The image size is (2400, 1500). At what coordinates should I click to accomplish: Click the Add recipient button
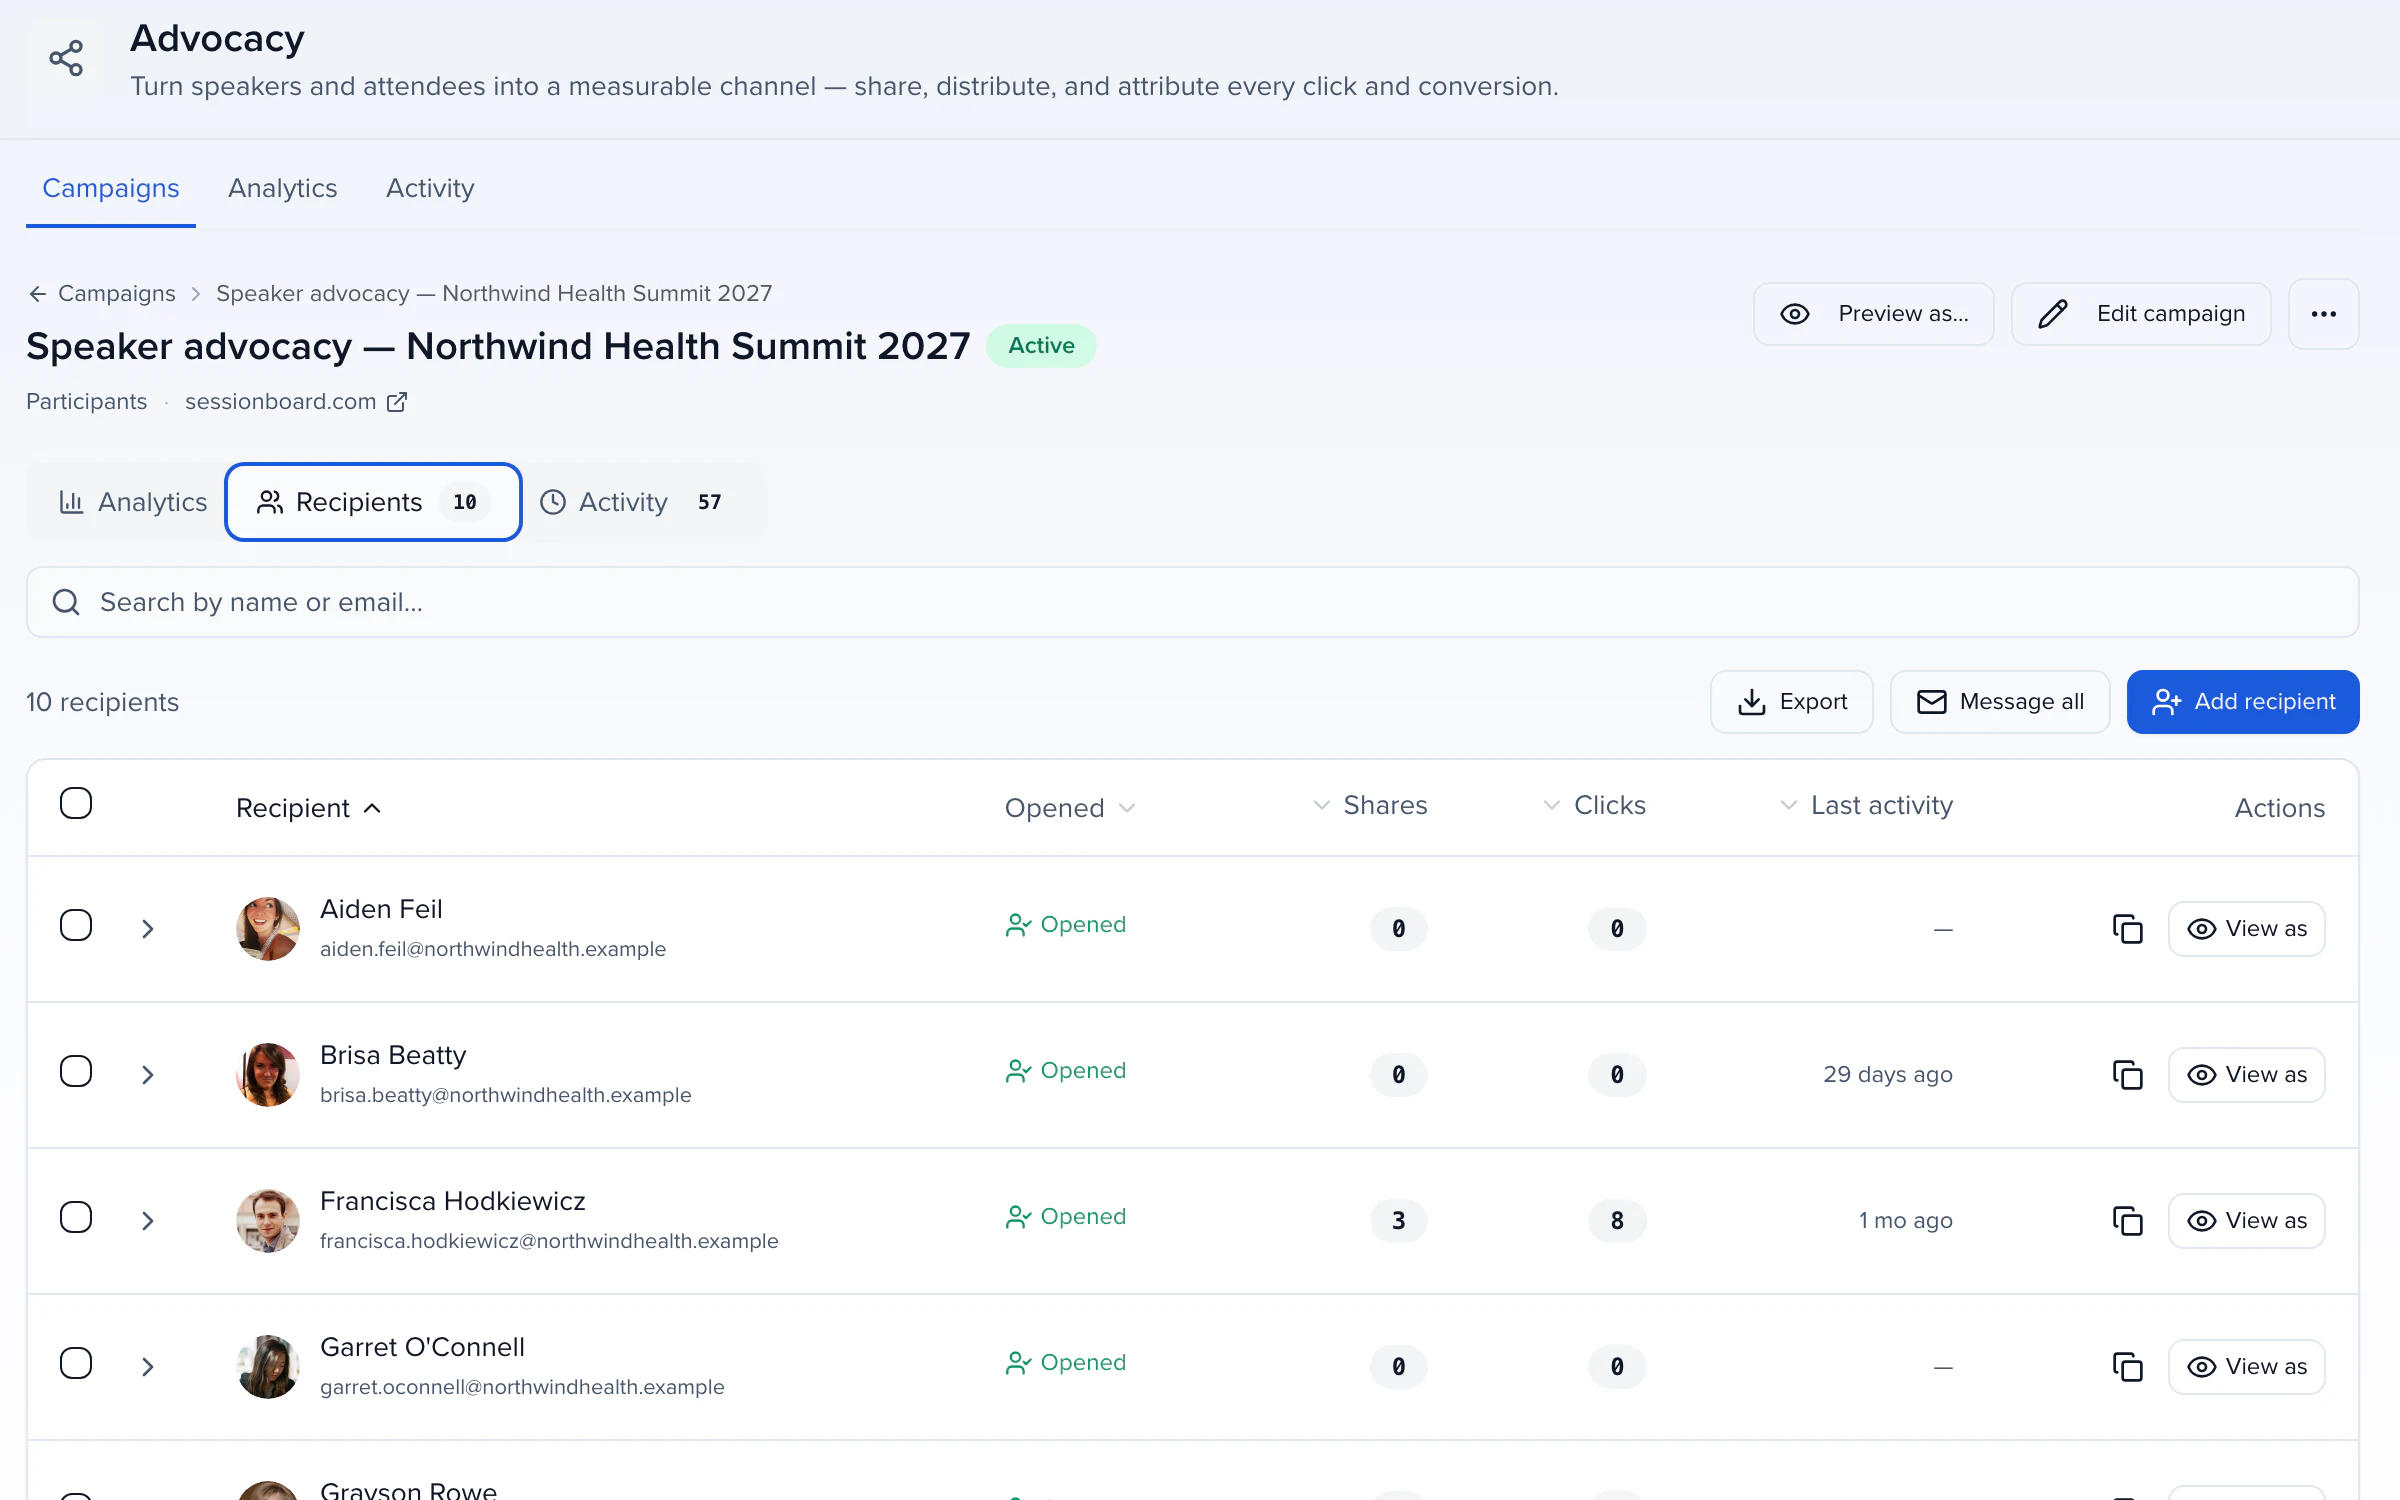click(x=2243, y=702)
